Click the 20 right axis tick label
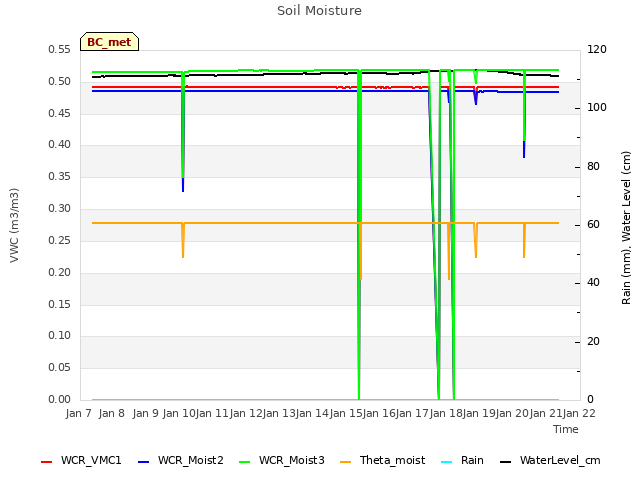 [593, 341]
